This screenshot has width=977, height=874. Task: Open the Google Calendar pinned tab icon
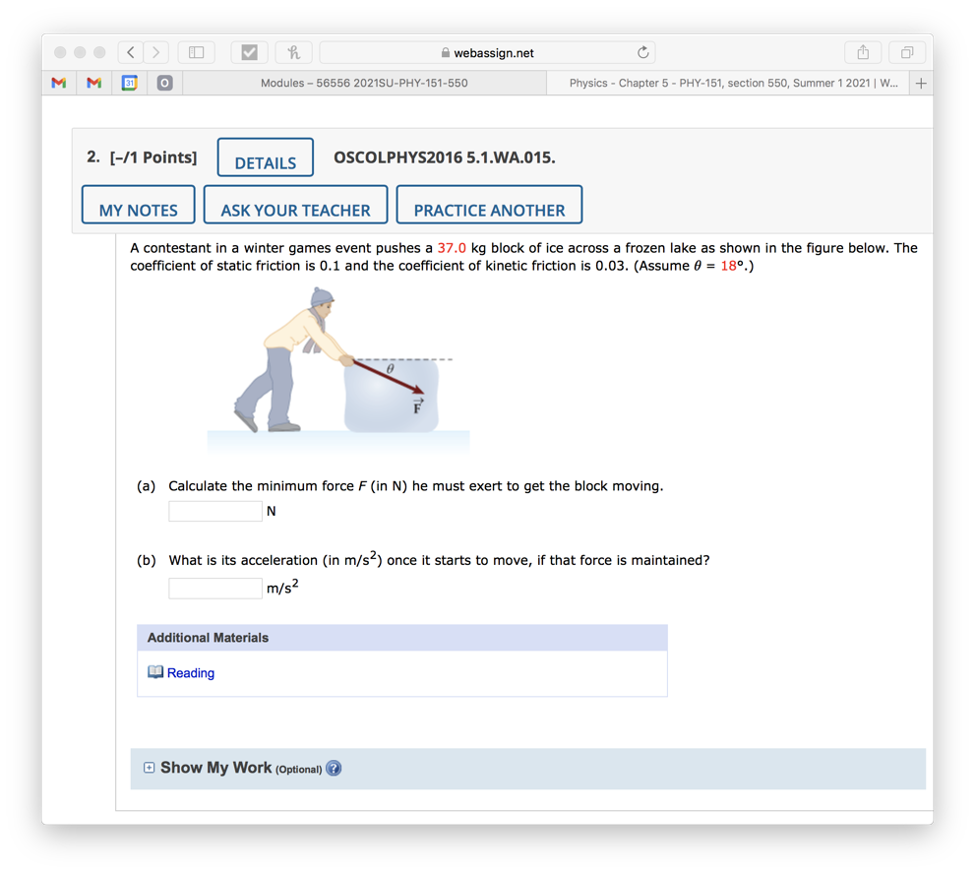[129, 83]
